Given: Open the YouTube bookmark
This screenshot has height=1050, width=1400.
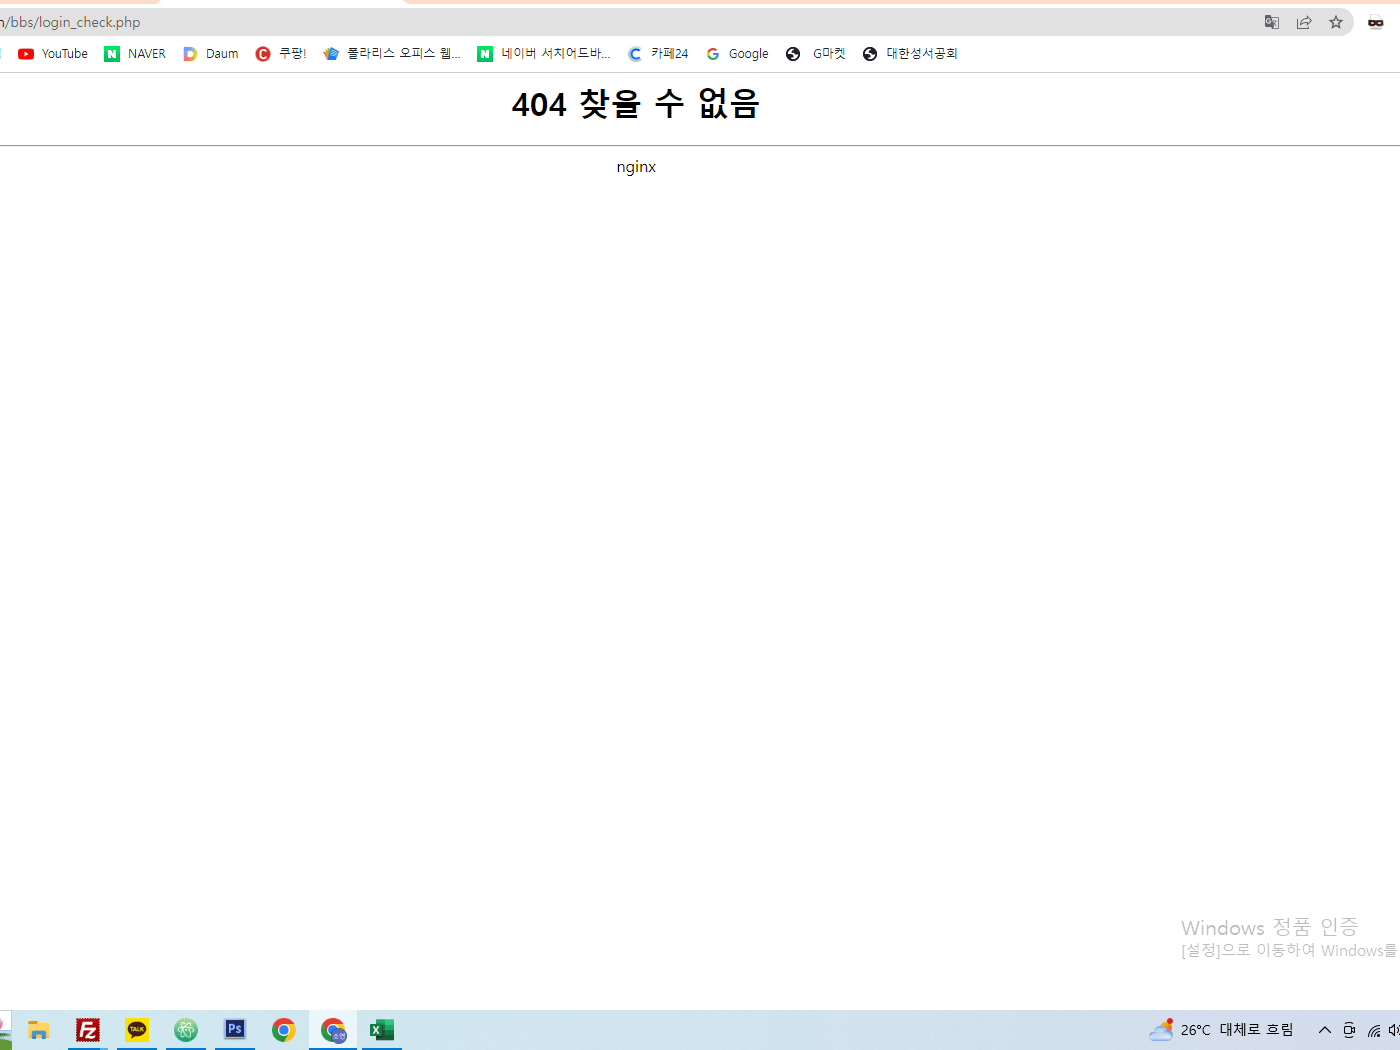Looking at the screenshot, I should 53,54.
